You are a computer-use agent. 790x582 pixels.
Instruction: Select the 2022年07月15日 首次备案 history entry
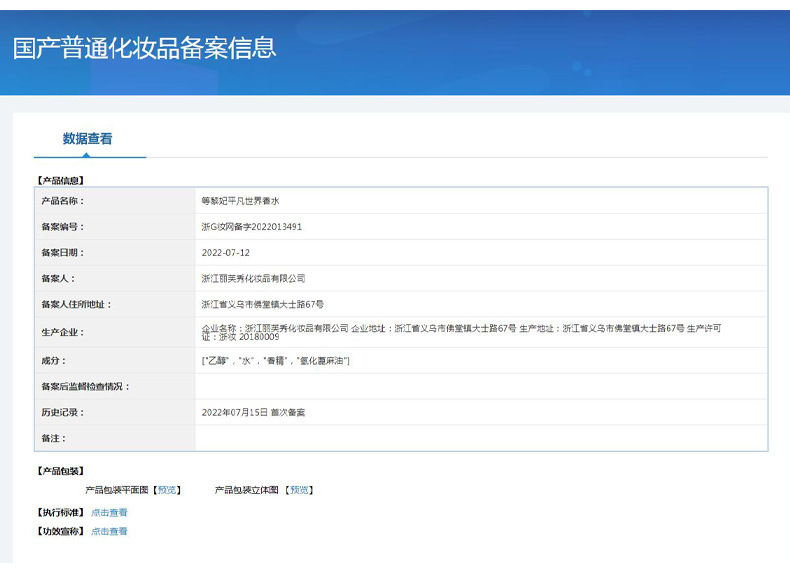[x=253, y=413]
